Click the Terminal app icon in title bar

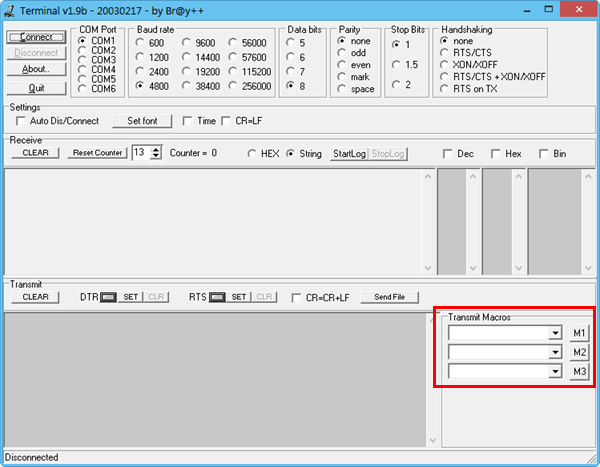coord(9,11)
